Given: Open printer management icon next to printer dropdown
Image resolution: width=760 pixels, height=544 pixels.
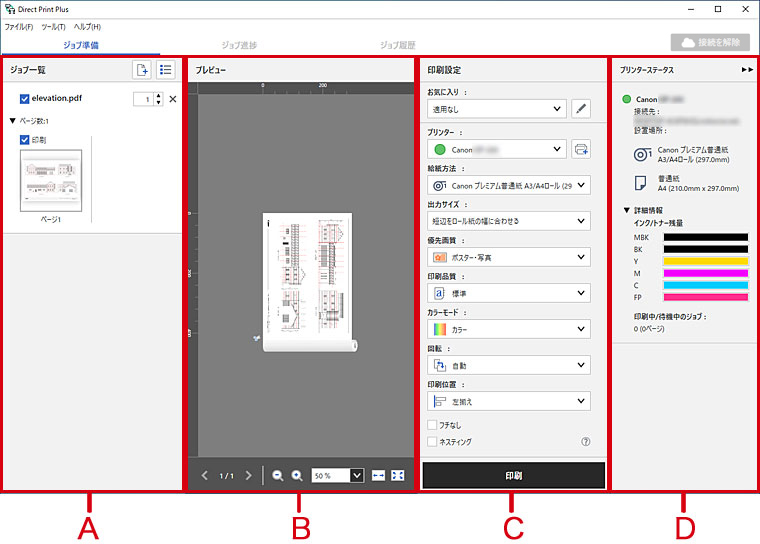Looking at the screenshot, I should pyautogui.click(x=581, y=149).
